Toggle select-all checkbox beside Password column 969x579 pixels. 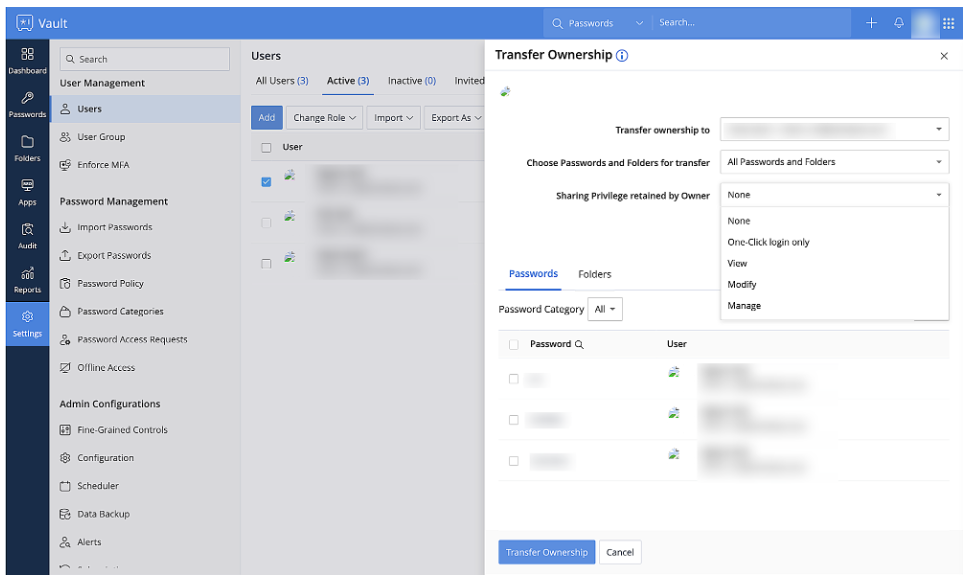click(514, 345)
